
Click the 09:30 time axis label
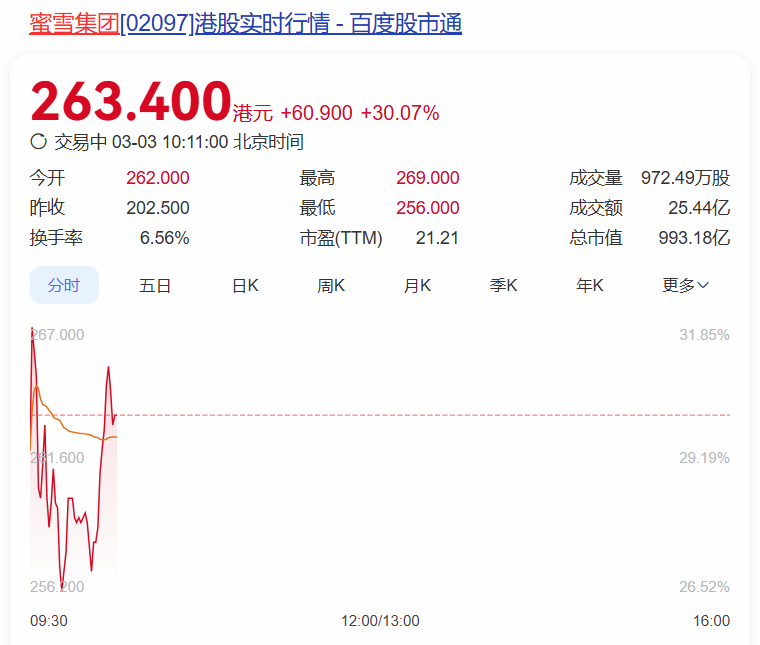(49, 621)
